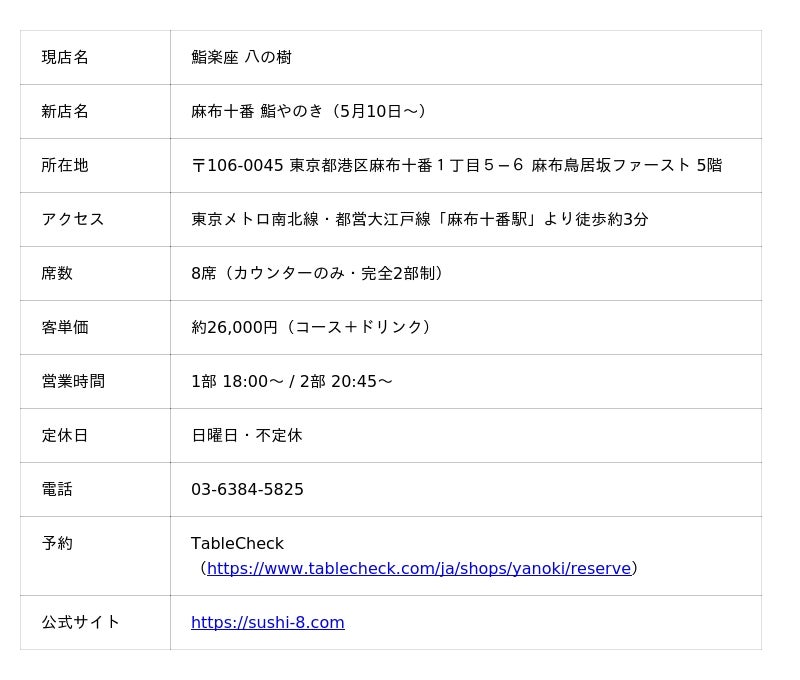This screenshot has width=800, height=680.
Task: Click the アクセス row header
Action: point(72,220)
